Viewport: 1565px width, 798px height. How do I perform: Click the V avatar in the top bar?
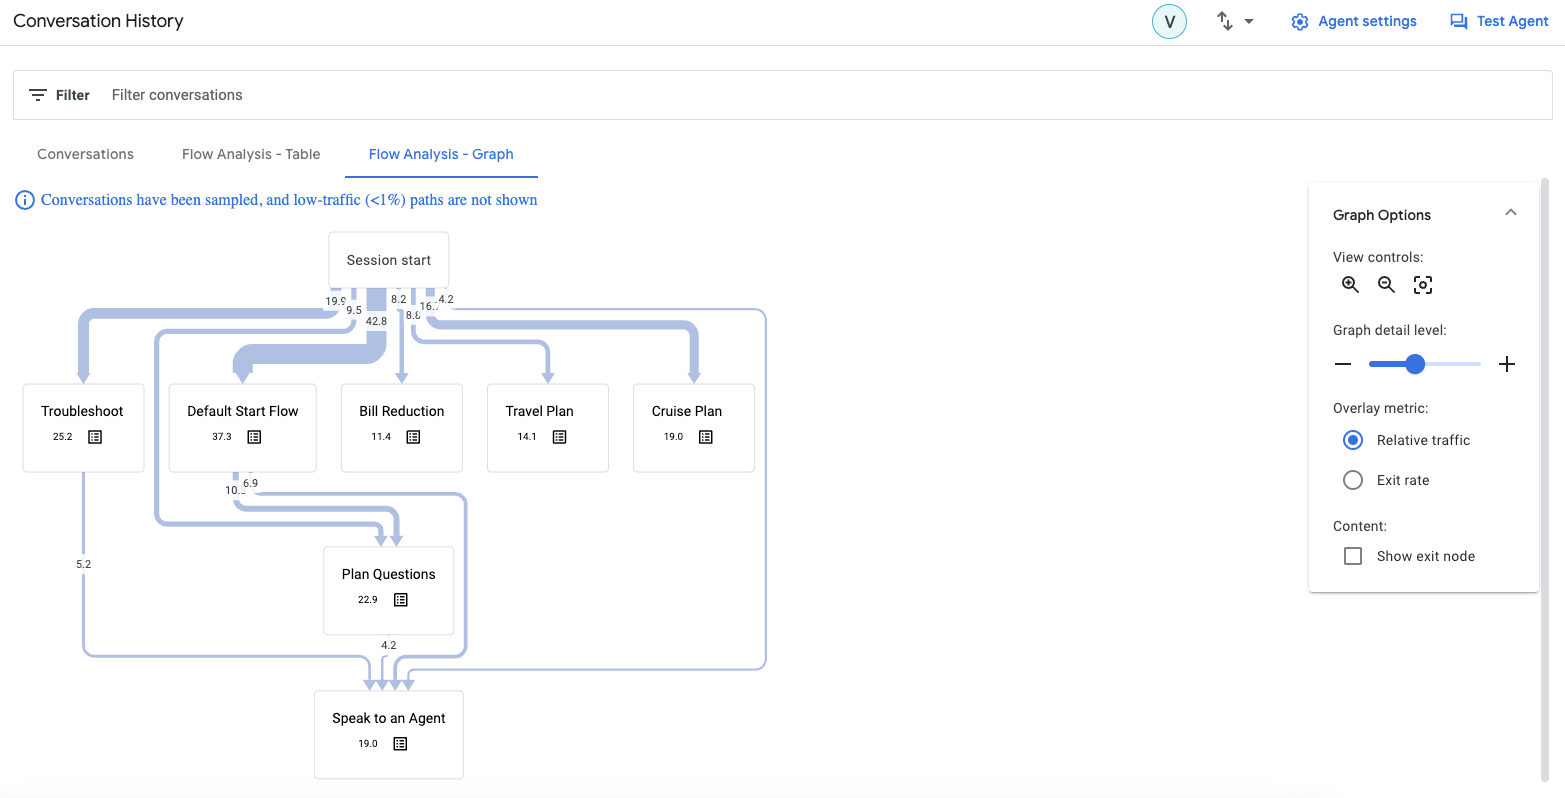pyautogui.click(x=1169, y=20)
